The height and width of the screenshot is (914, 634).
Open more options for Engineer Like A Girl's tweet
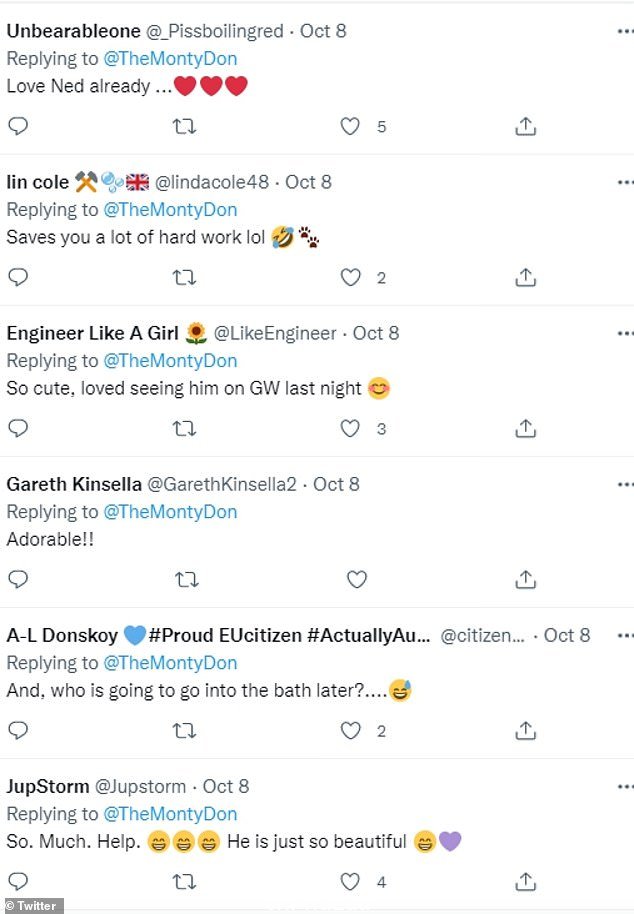coord(625,333)
